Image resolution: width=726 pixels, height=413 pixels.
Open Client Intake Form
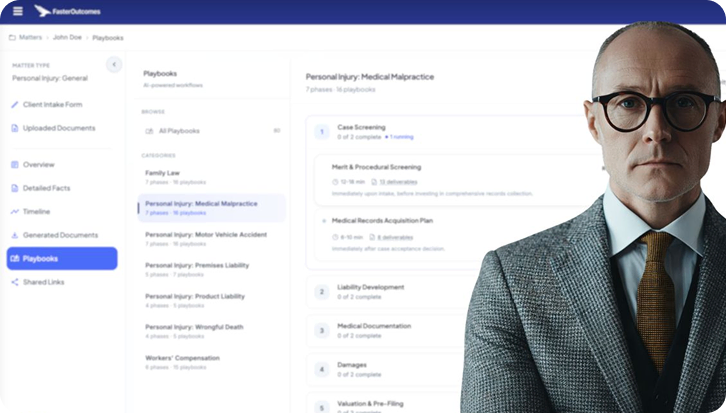(52, 105)
